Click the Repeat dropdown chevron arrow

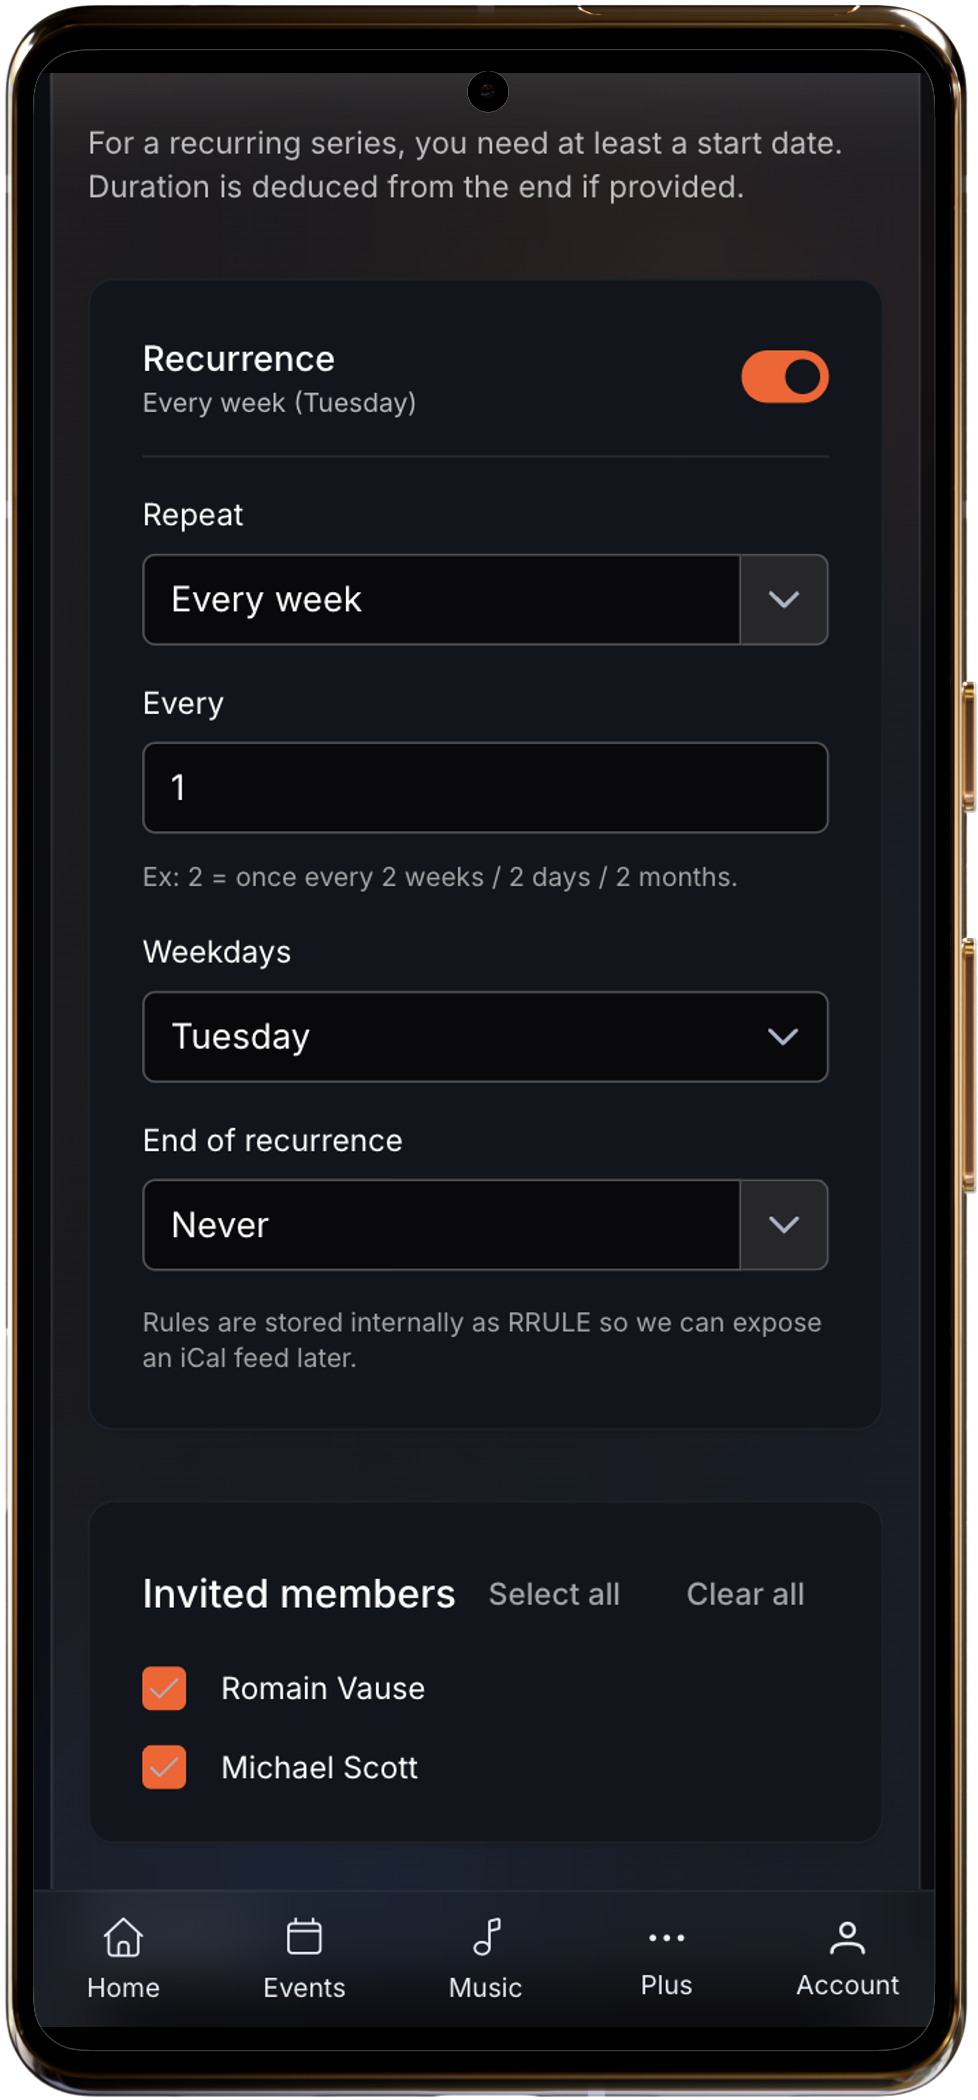pos(784,600)
